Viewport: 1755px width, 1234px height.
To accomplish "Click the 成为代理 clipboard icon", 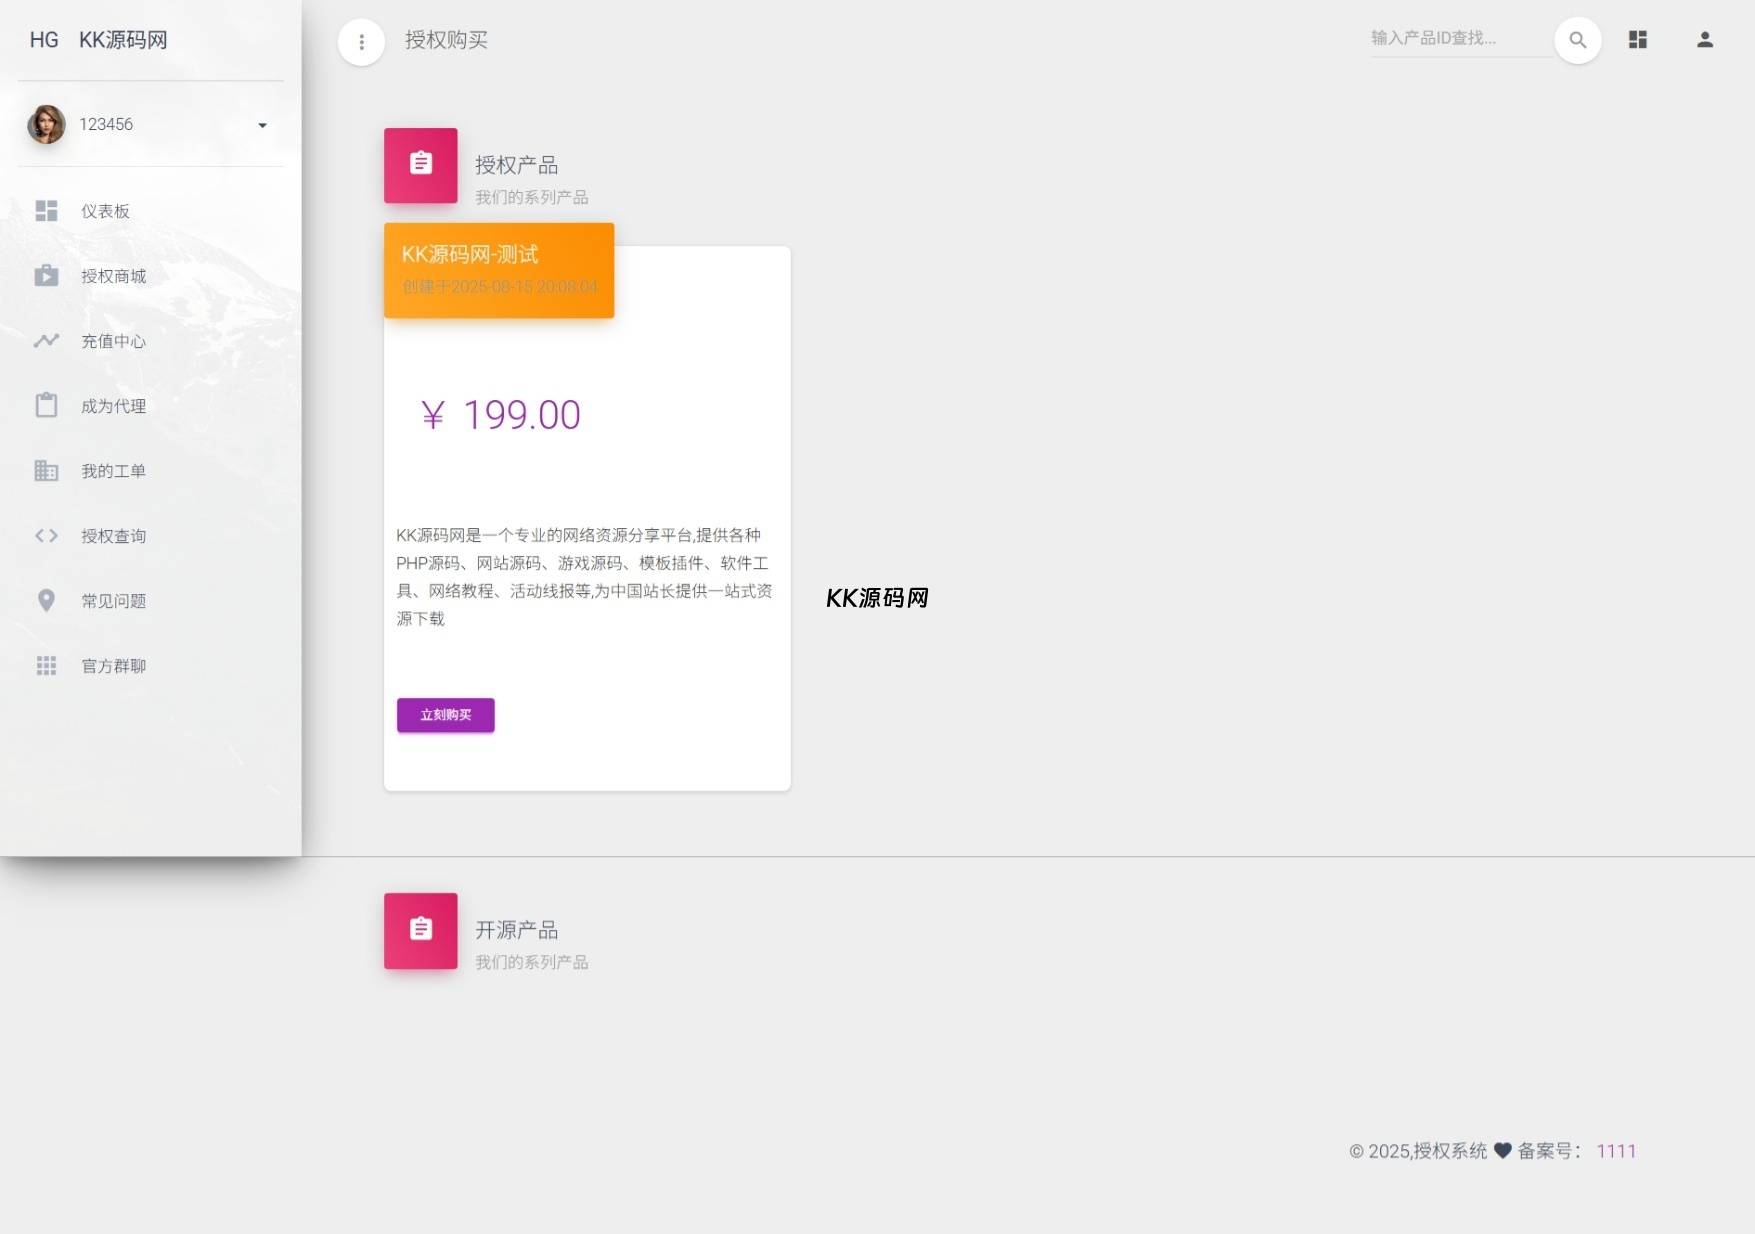I will [46, 405].
